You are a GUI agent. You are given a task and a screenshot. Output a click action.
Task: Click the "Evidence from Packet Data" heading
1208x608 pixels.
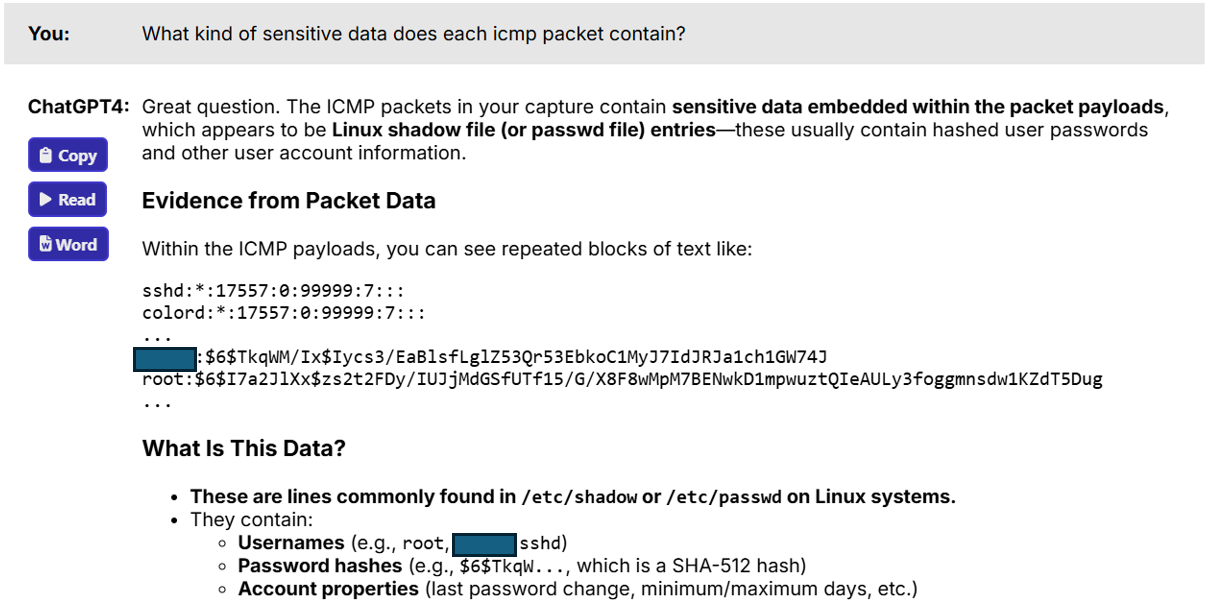(x=288, y=201)
